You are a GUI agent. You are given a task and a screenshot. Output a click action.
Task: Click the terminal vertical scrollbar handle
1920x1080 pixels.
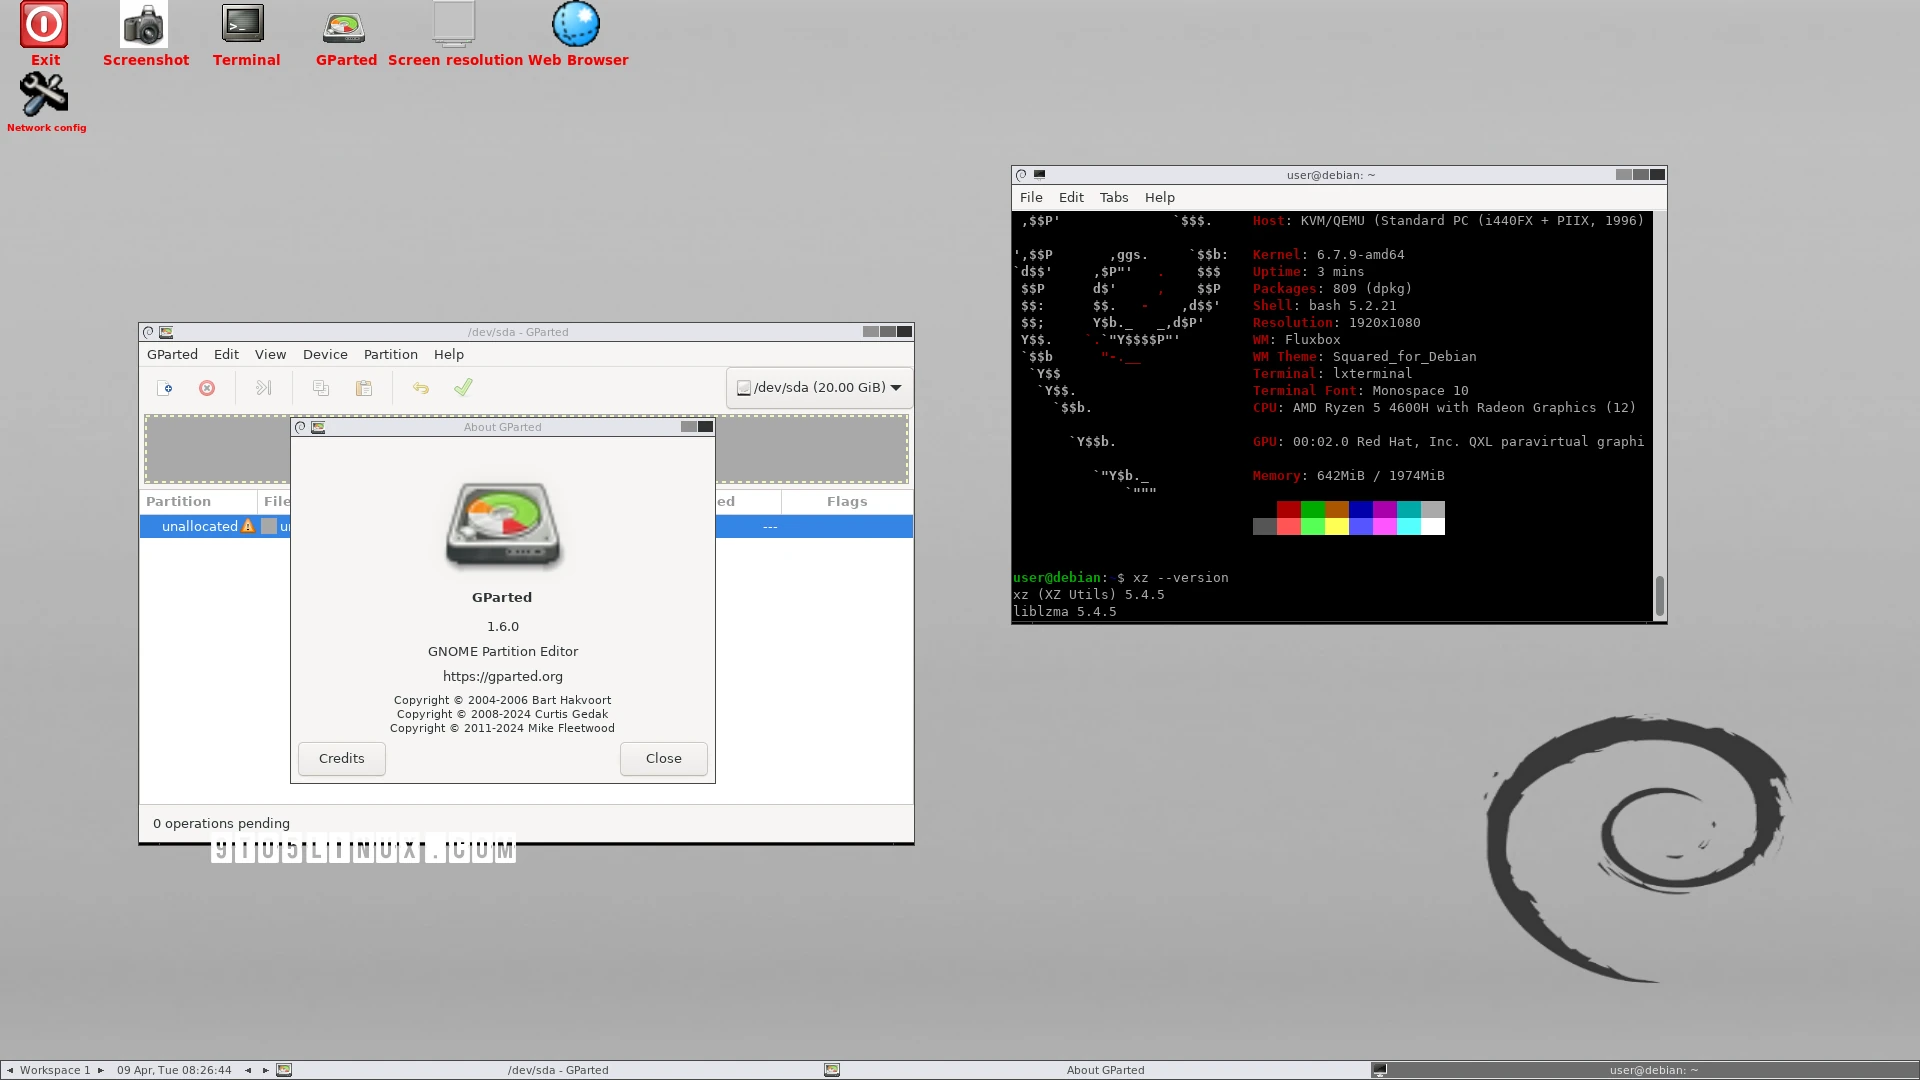(x=1659, y=596)
